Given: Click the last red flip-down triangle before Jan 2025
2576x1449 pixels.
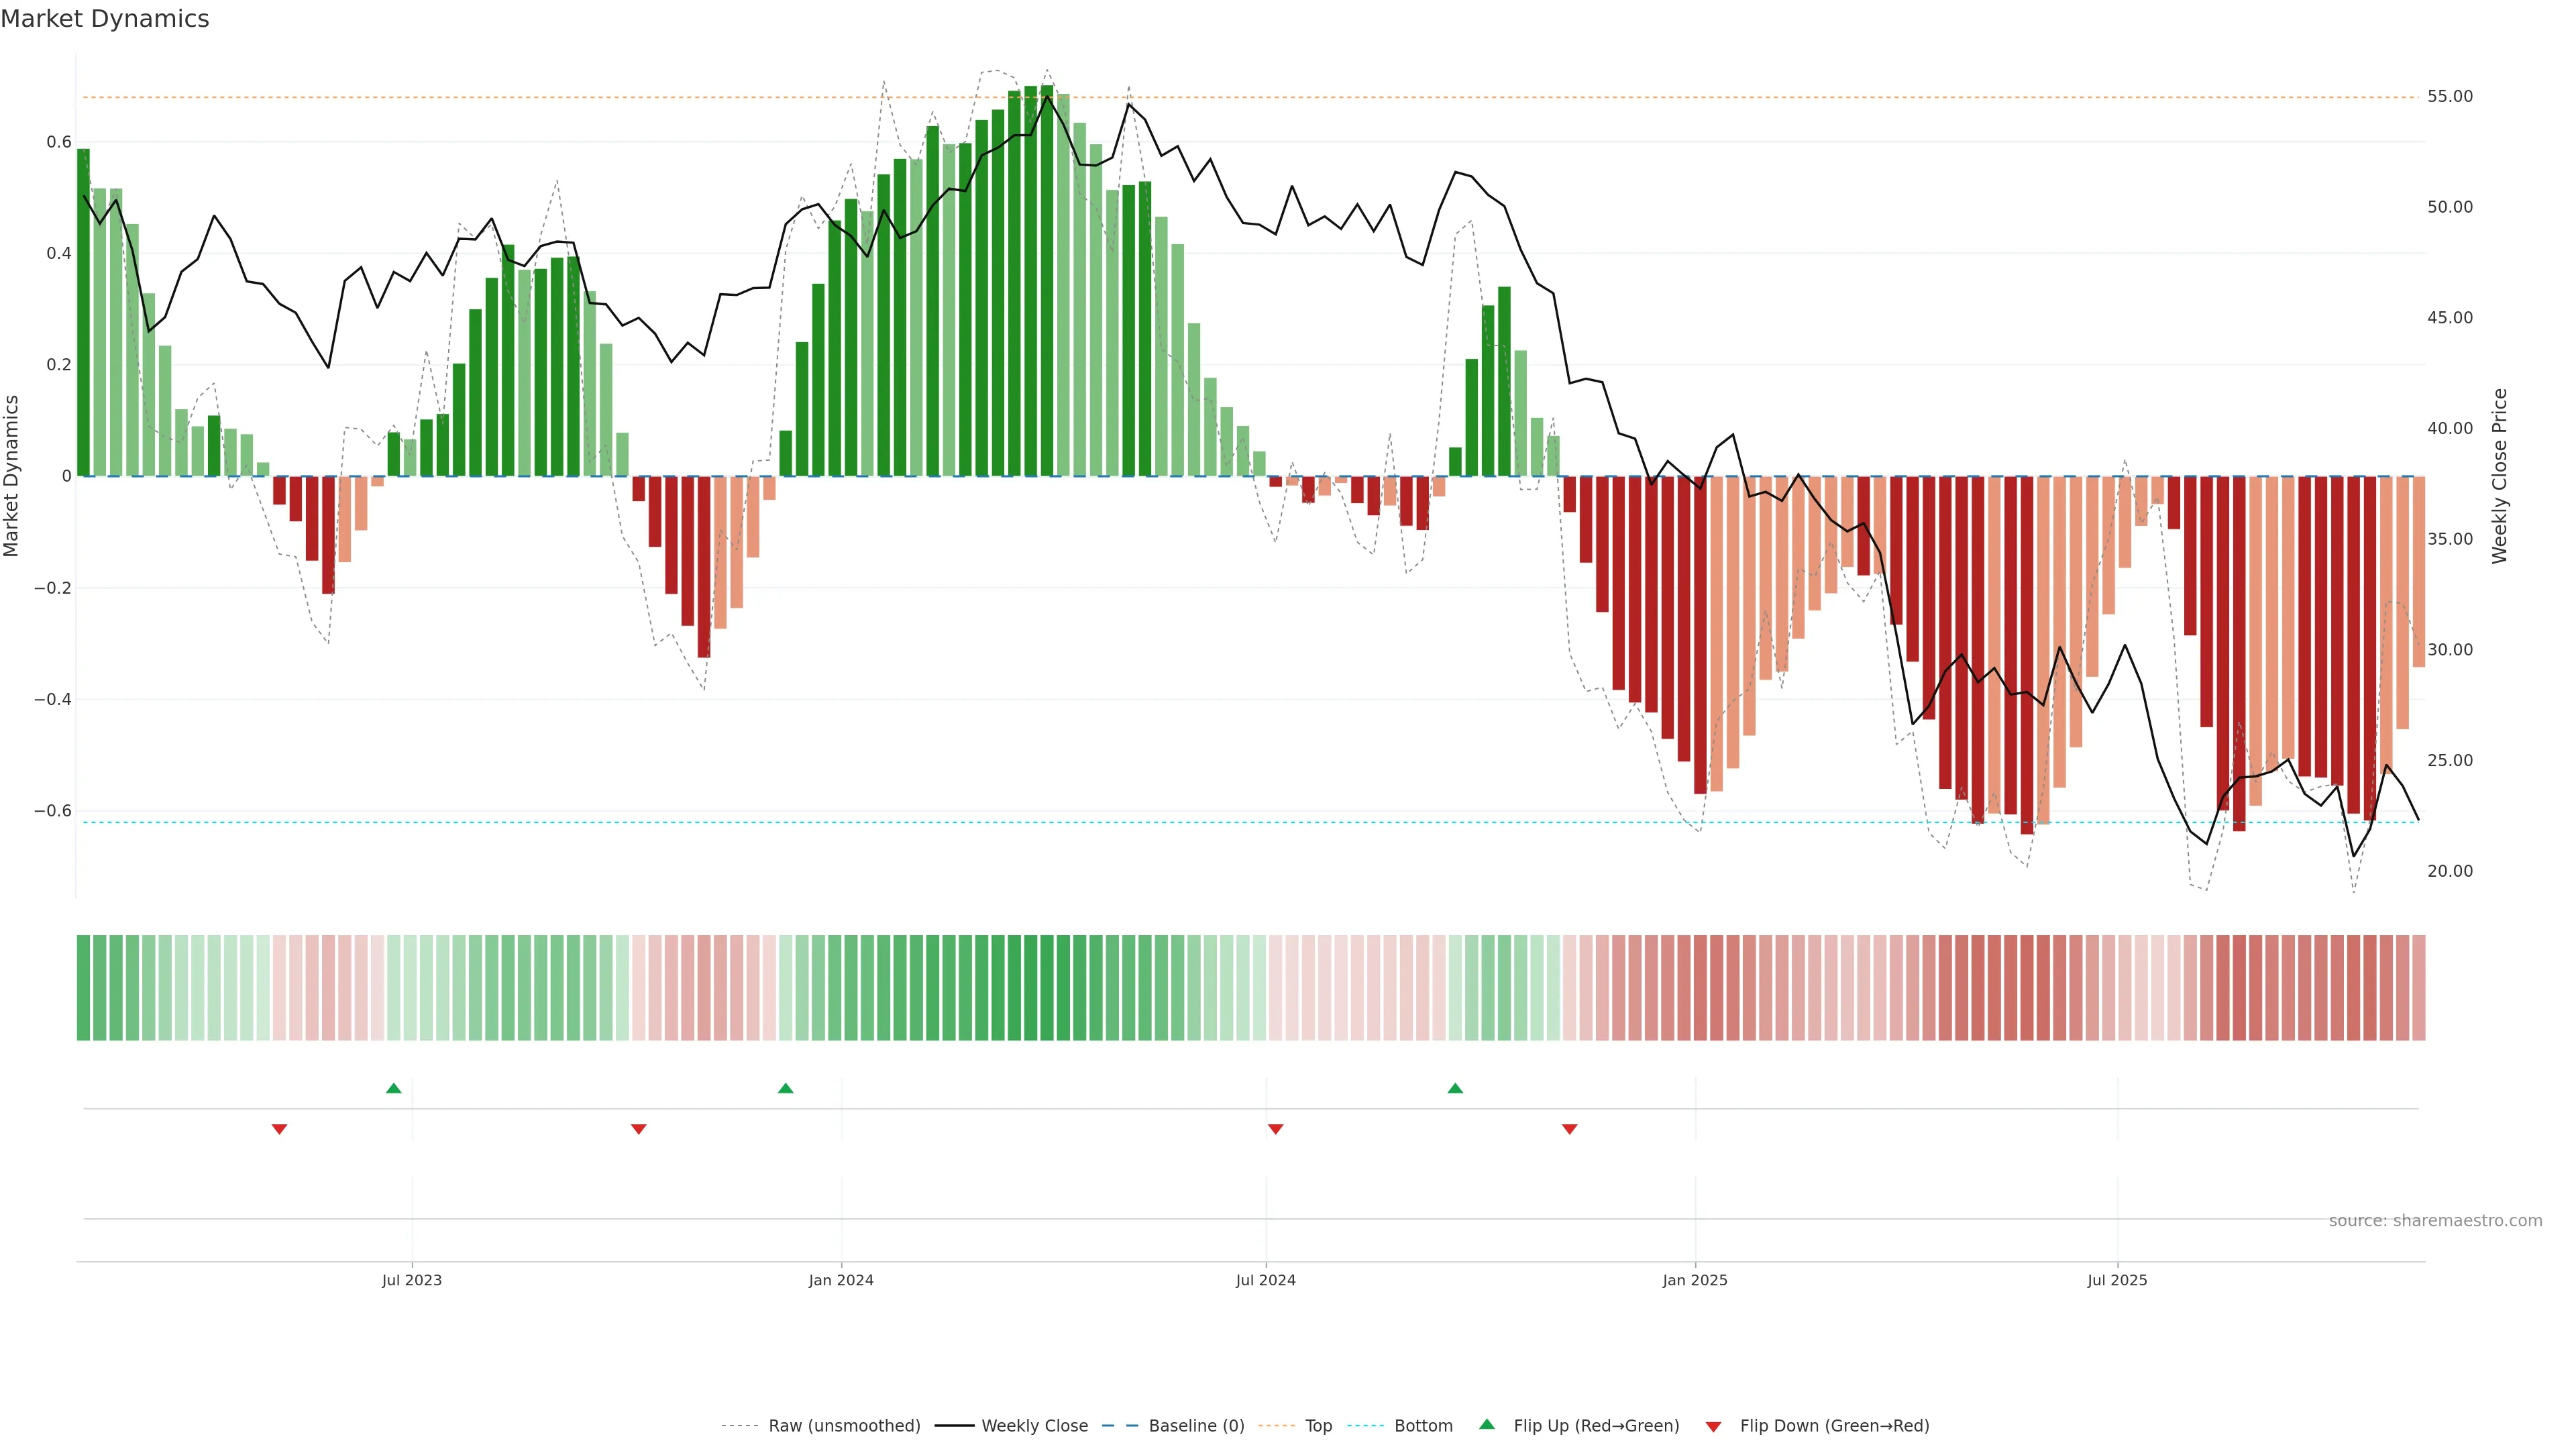Looking at the screenshot, I should pyautogui.click(x=1569, y=1129).
